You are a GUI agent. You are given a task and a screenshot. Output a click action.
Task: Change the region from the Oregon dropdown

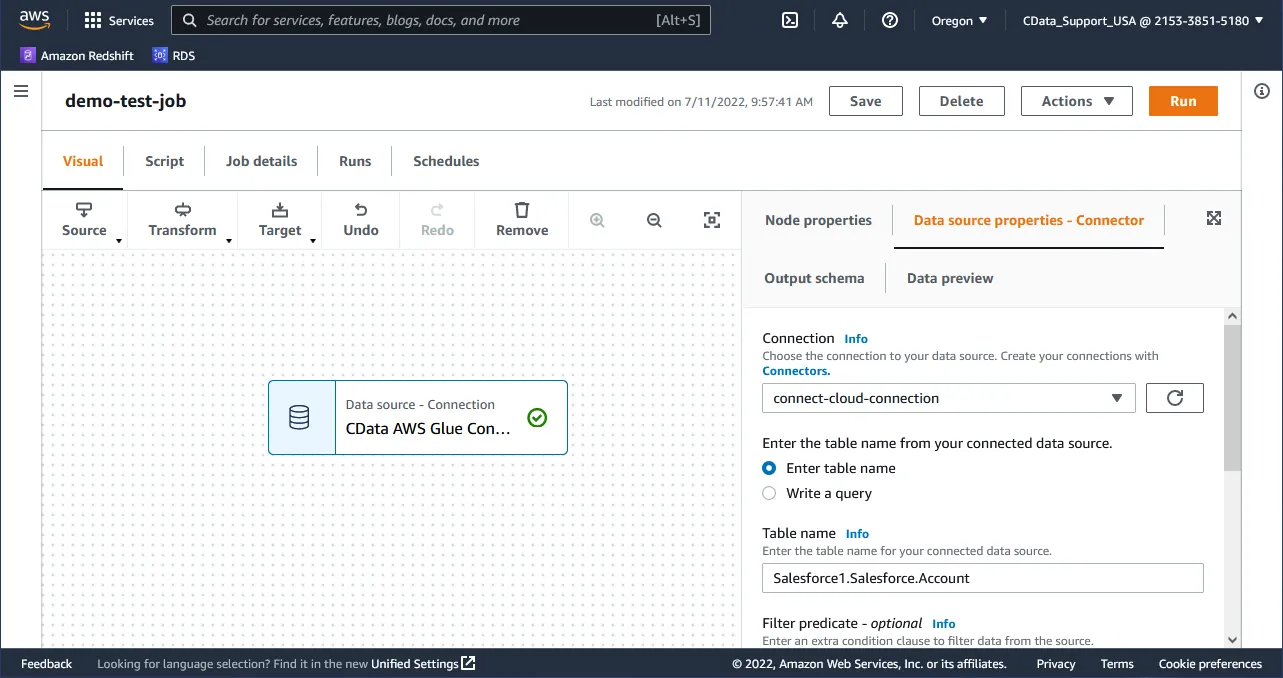958,19
